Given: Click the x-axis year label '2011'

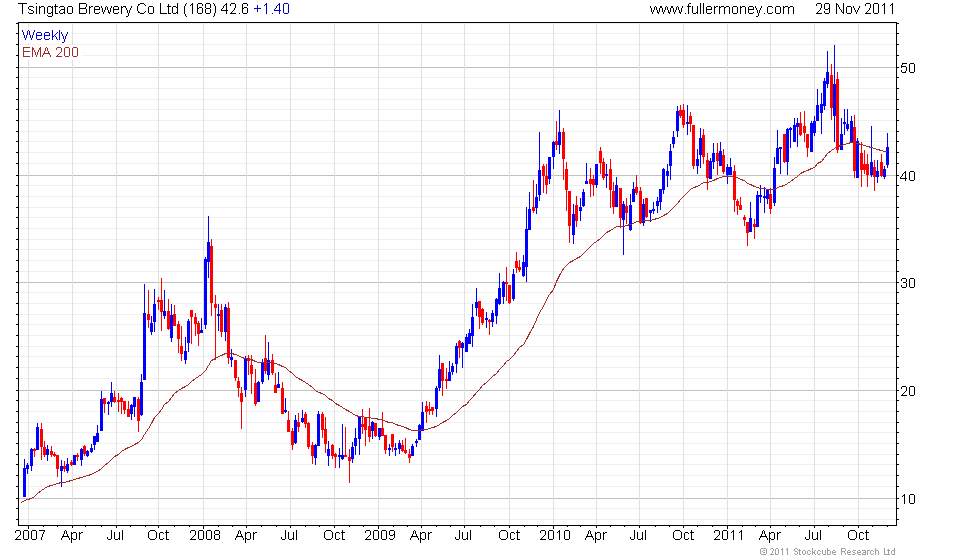Looking at the screenshot, I should tap(729, 536).
